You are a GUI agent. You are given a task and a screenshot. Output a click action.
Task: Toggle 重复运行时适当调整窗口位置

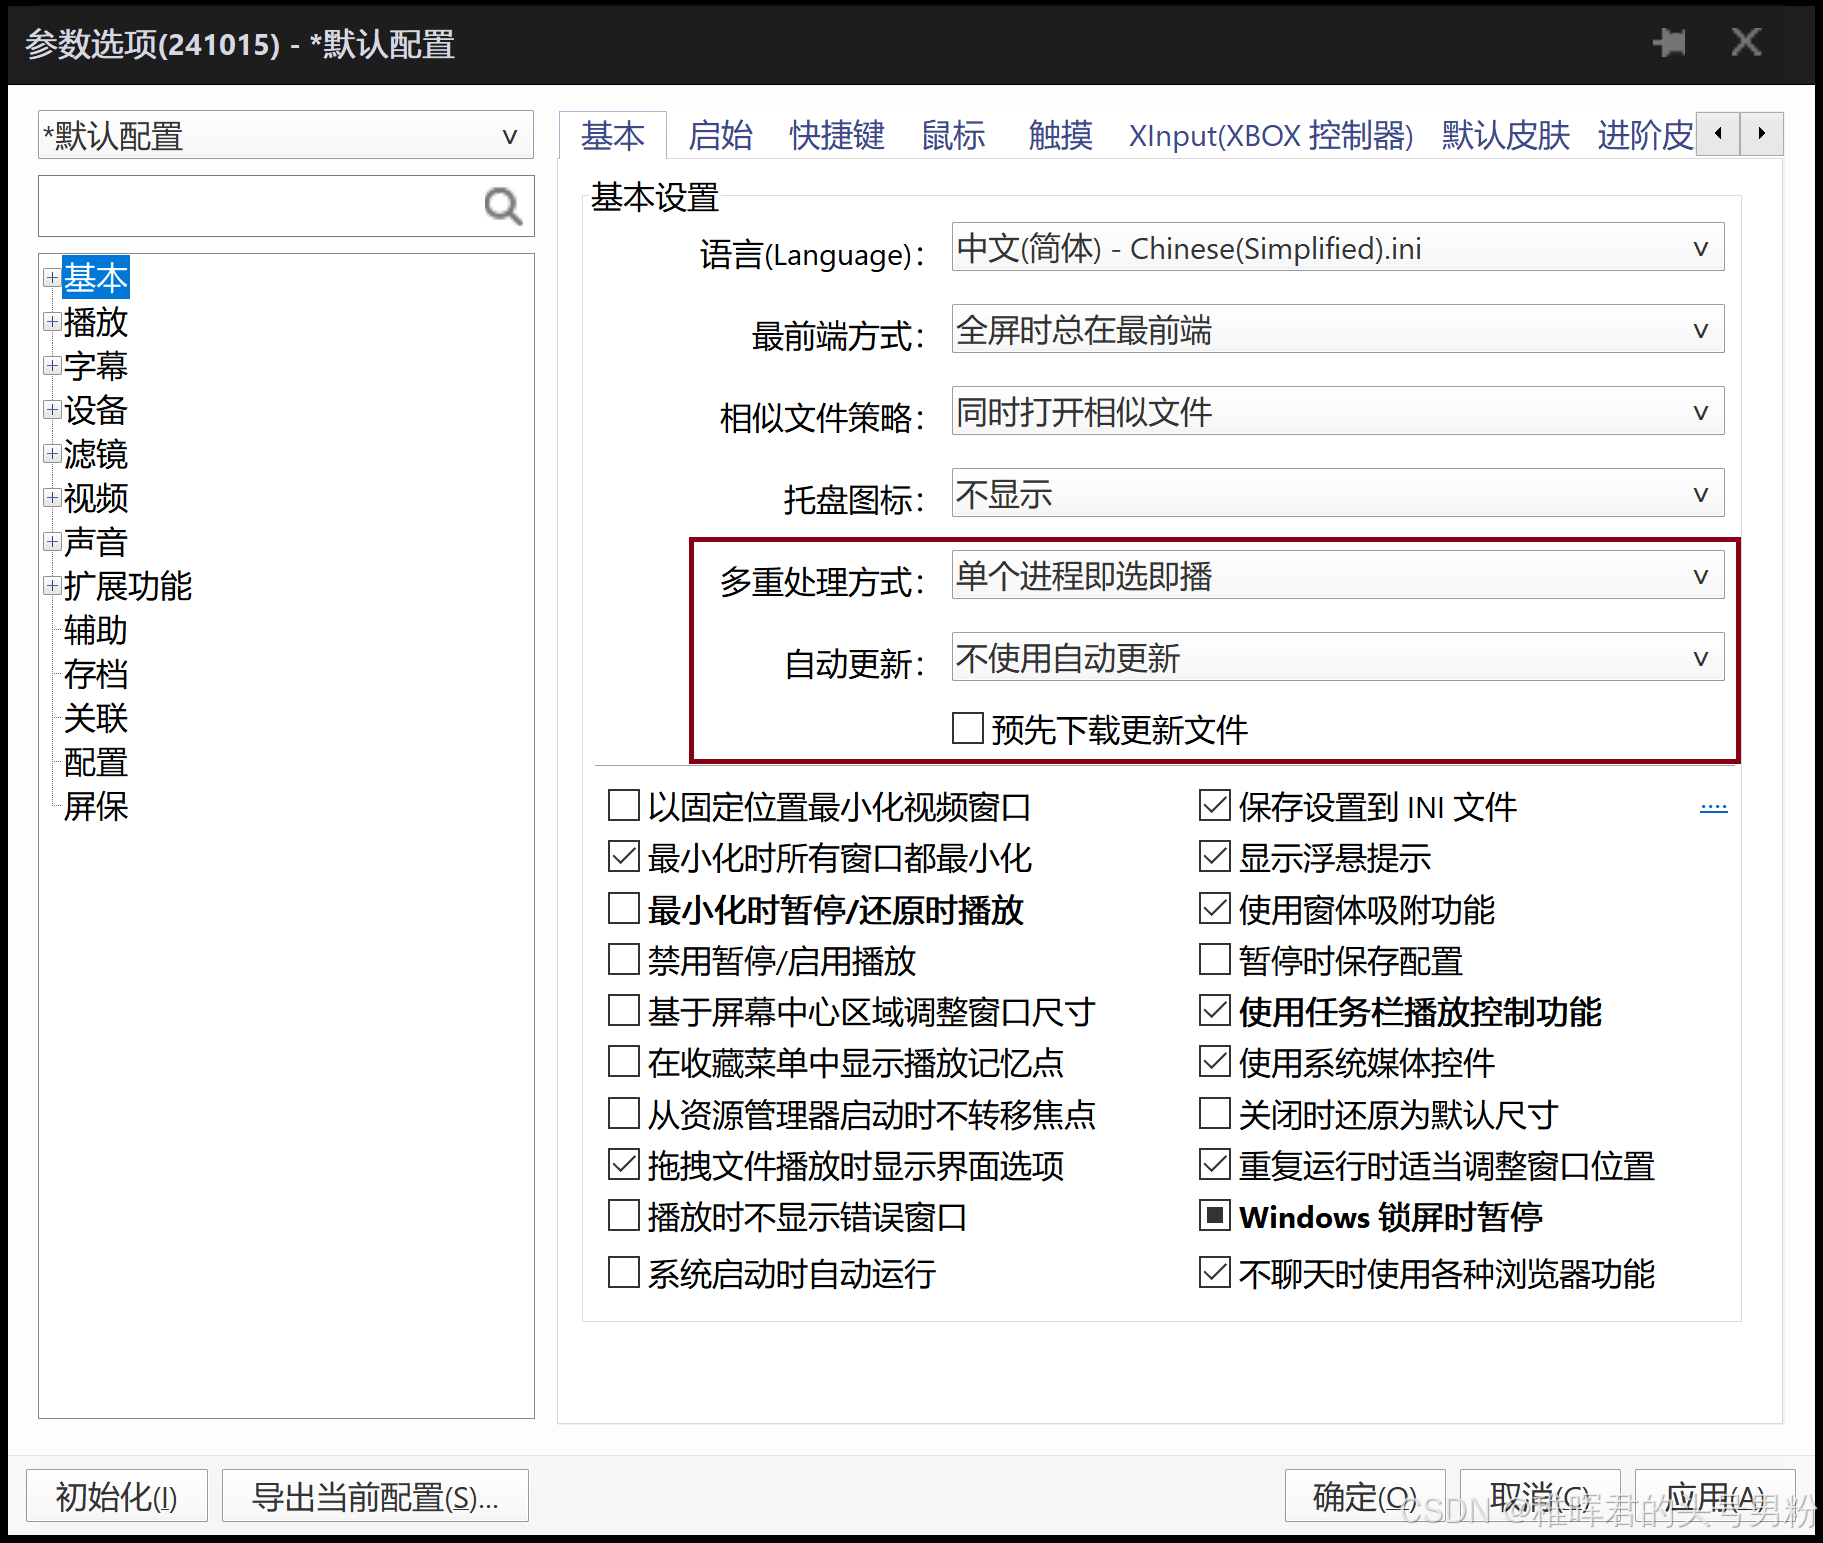point(1215,1164)
